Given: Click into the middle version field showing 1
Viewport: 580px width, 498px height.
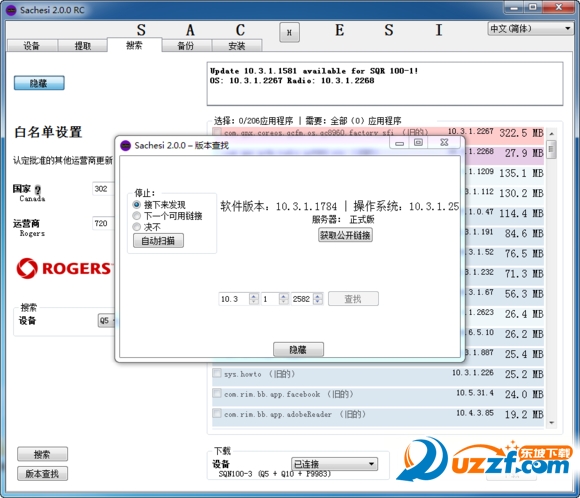Looking at the screenshot, I should pos(270,299).
